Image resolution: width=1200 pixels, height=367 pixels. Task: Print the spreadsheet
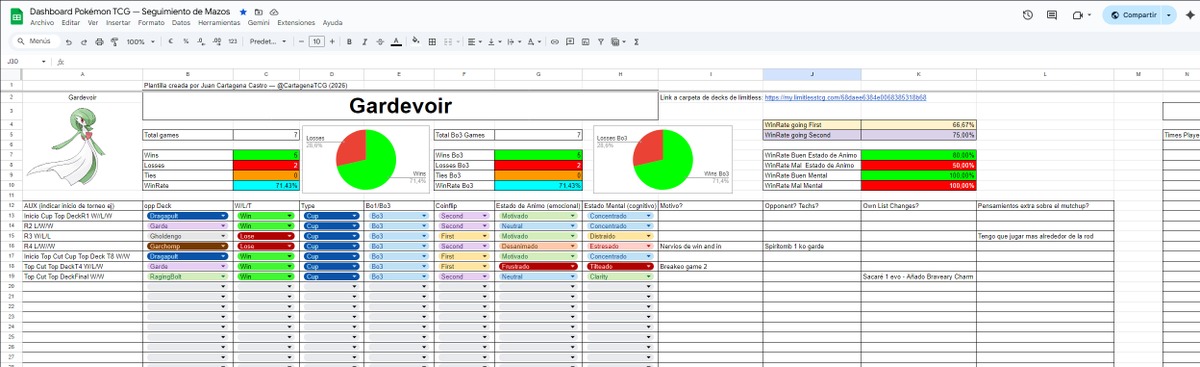pyautogui.click(x=98, y=42)
